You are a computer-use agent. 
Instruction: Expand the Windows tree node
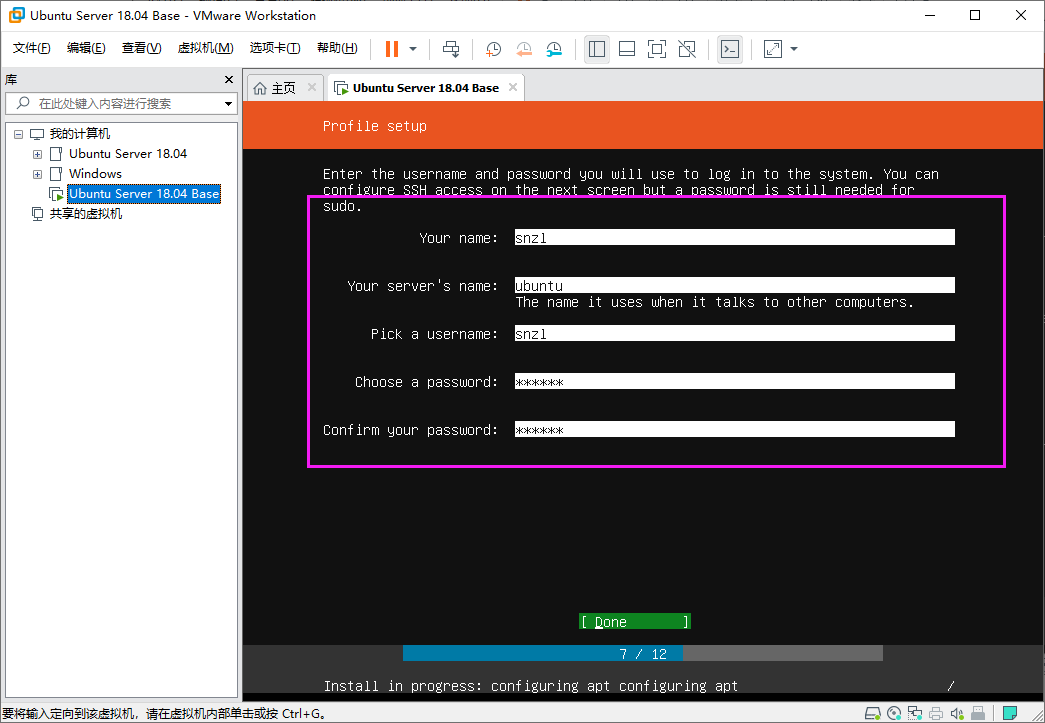click(x=37, y=174)
